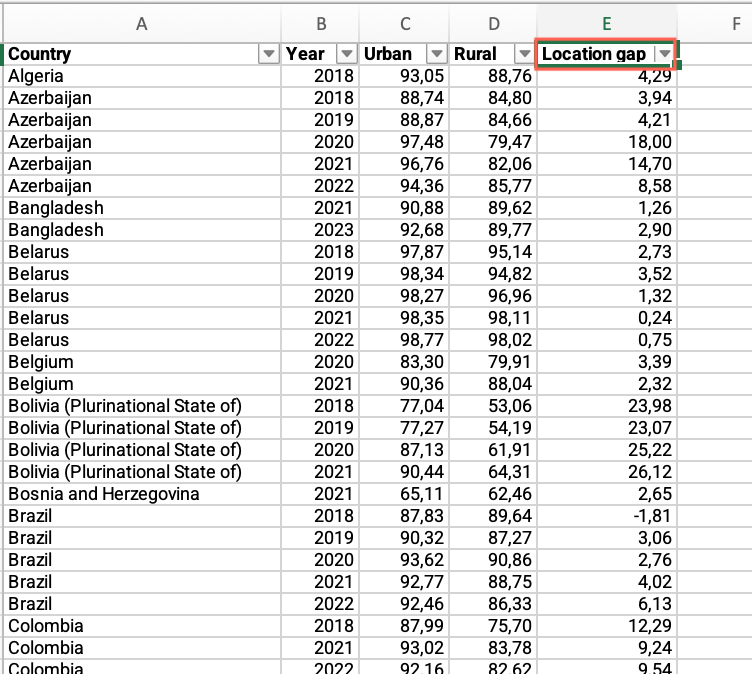Click the Location gap header cell
This screenshot has width=752, height=674.
(607, 54)
